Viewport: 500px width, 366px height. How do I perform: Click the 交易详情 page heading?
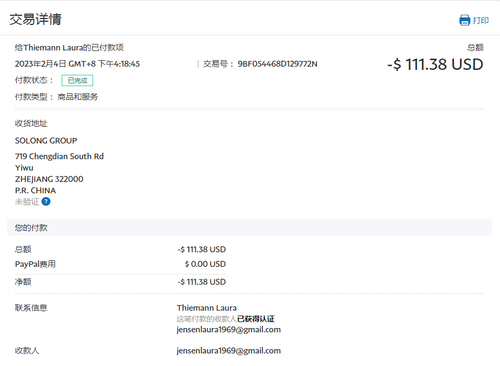(35, 19)
